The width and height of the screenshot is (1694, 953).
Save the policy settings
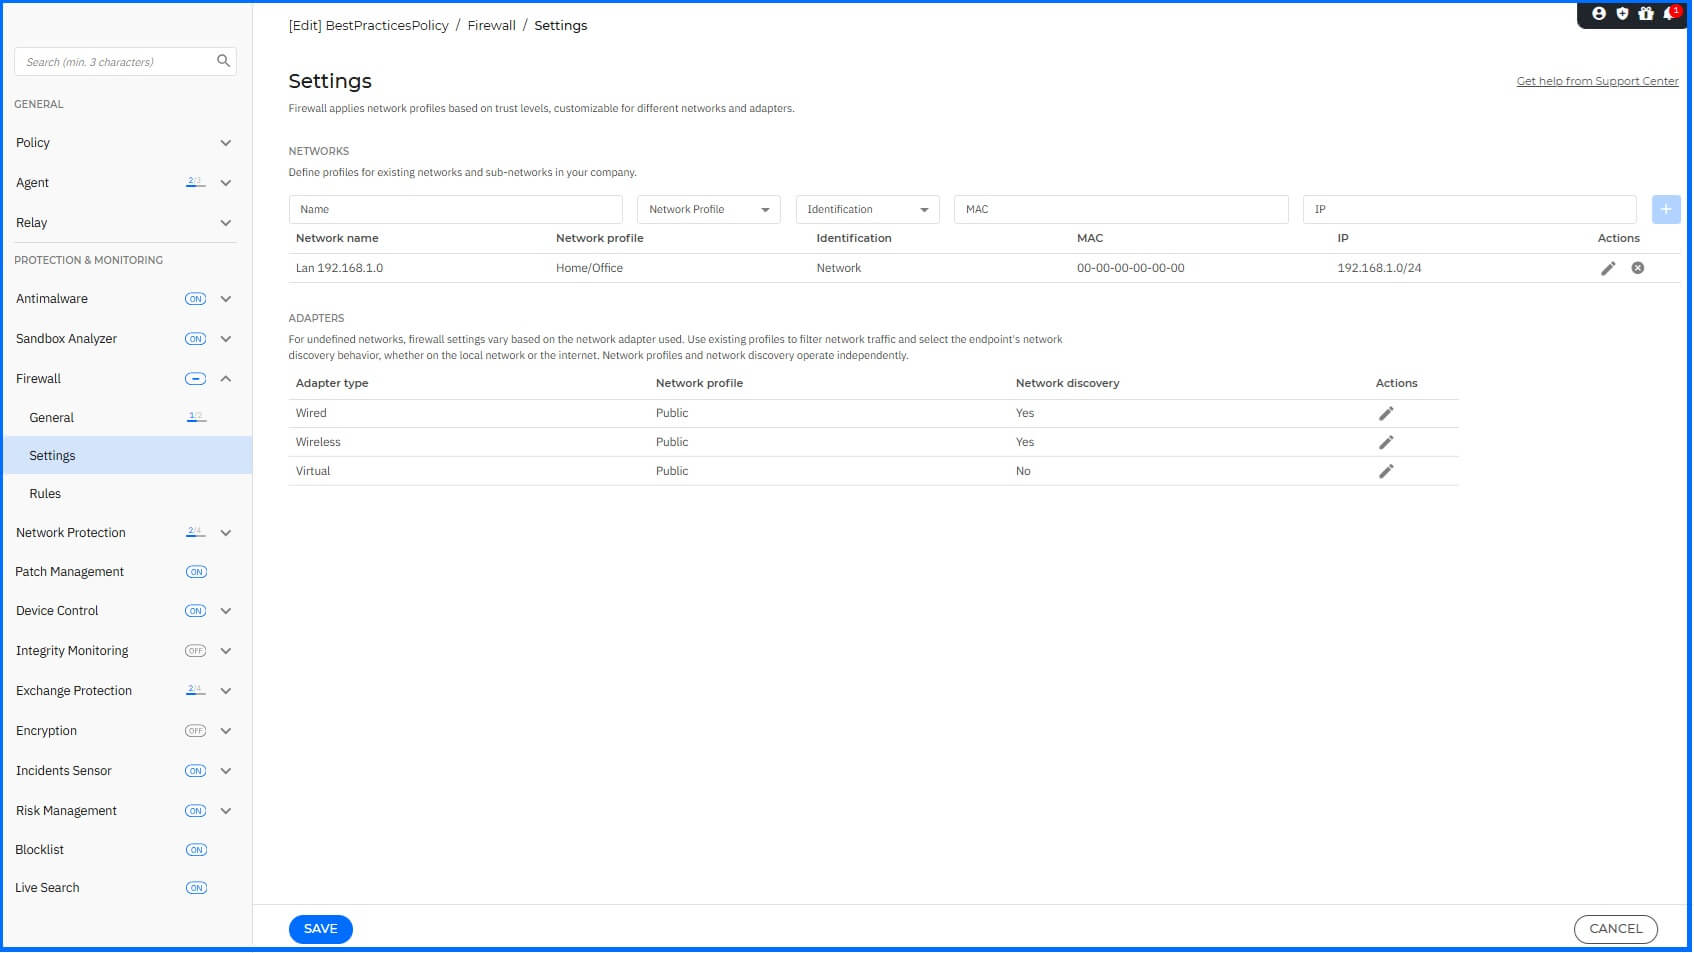point(320,929)
